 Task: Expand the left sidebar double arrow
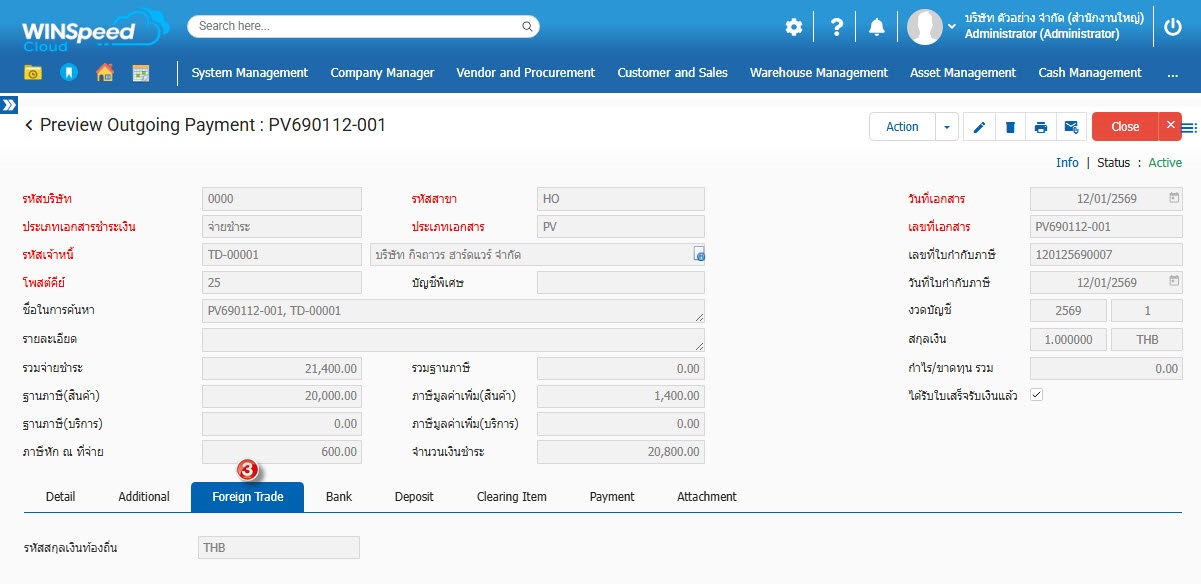(x=9, y=104)
